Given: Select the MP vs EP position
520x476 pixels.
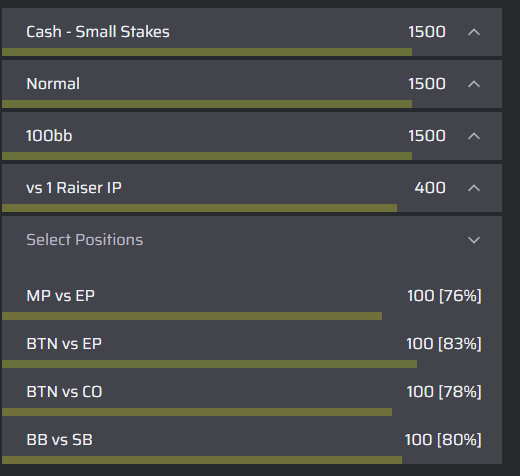Looking at the screenshot, I should pyautogui.click(x=252, y=300).
